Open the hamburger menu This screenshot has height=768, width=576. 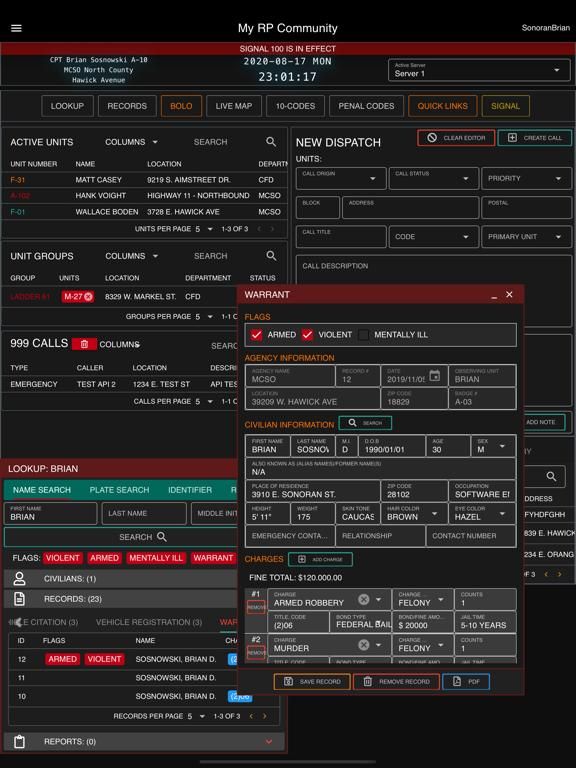coord(16,28)
